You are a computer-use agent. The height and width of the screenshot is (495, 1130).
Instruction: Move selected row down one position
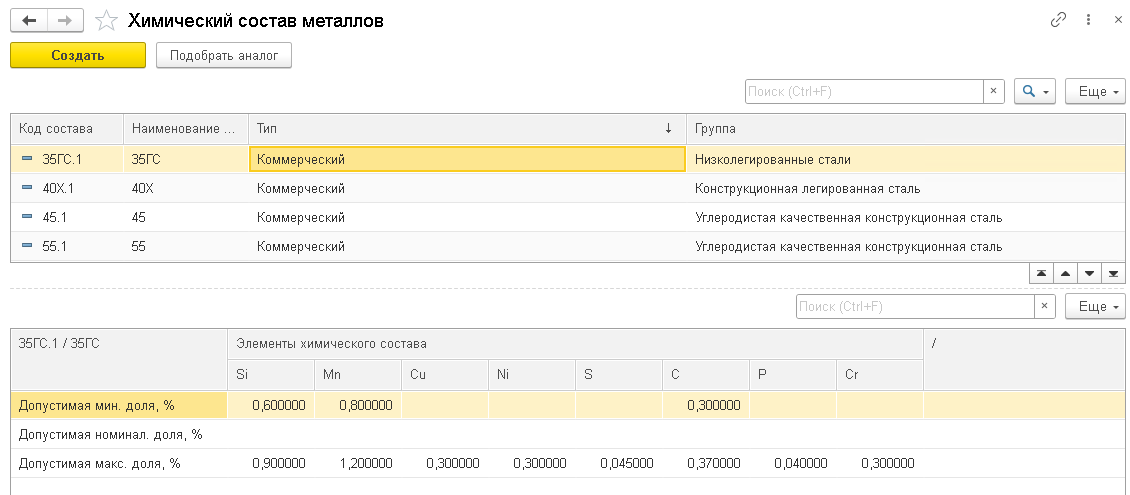click(1089, 274)
